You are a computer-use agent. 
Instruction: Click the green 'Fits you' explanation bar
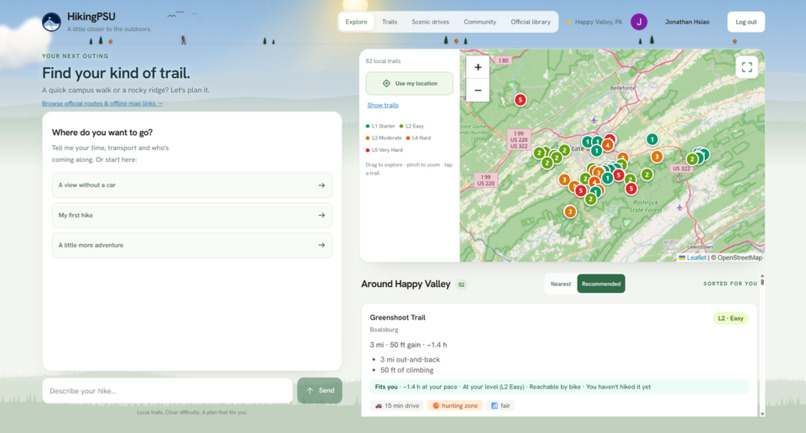(x=559, y=387)
